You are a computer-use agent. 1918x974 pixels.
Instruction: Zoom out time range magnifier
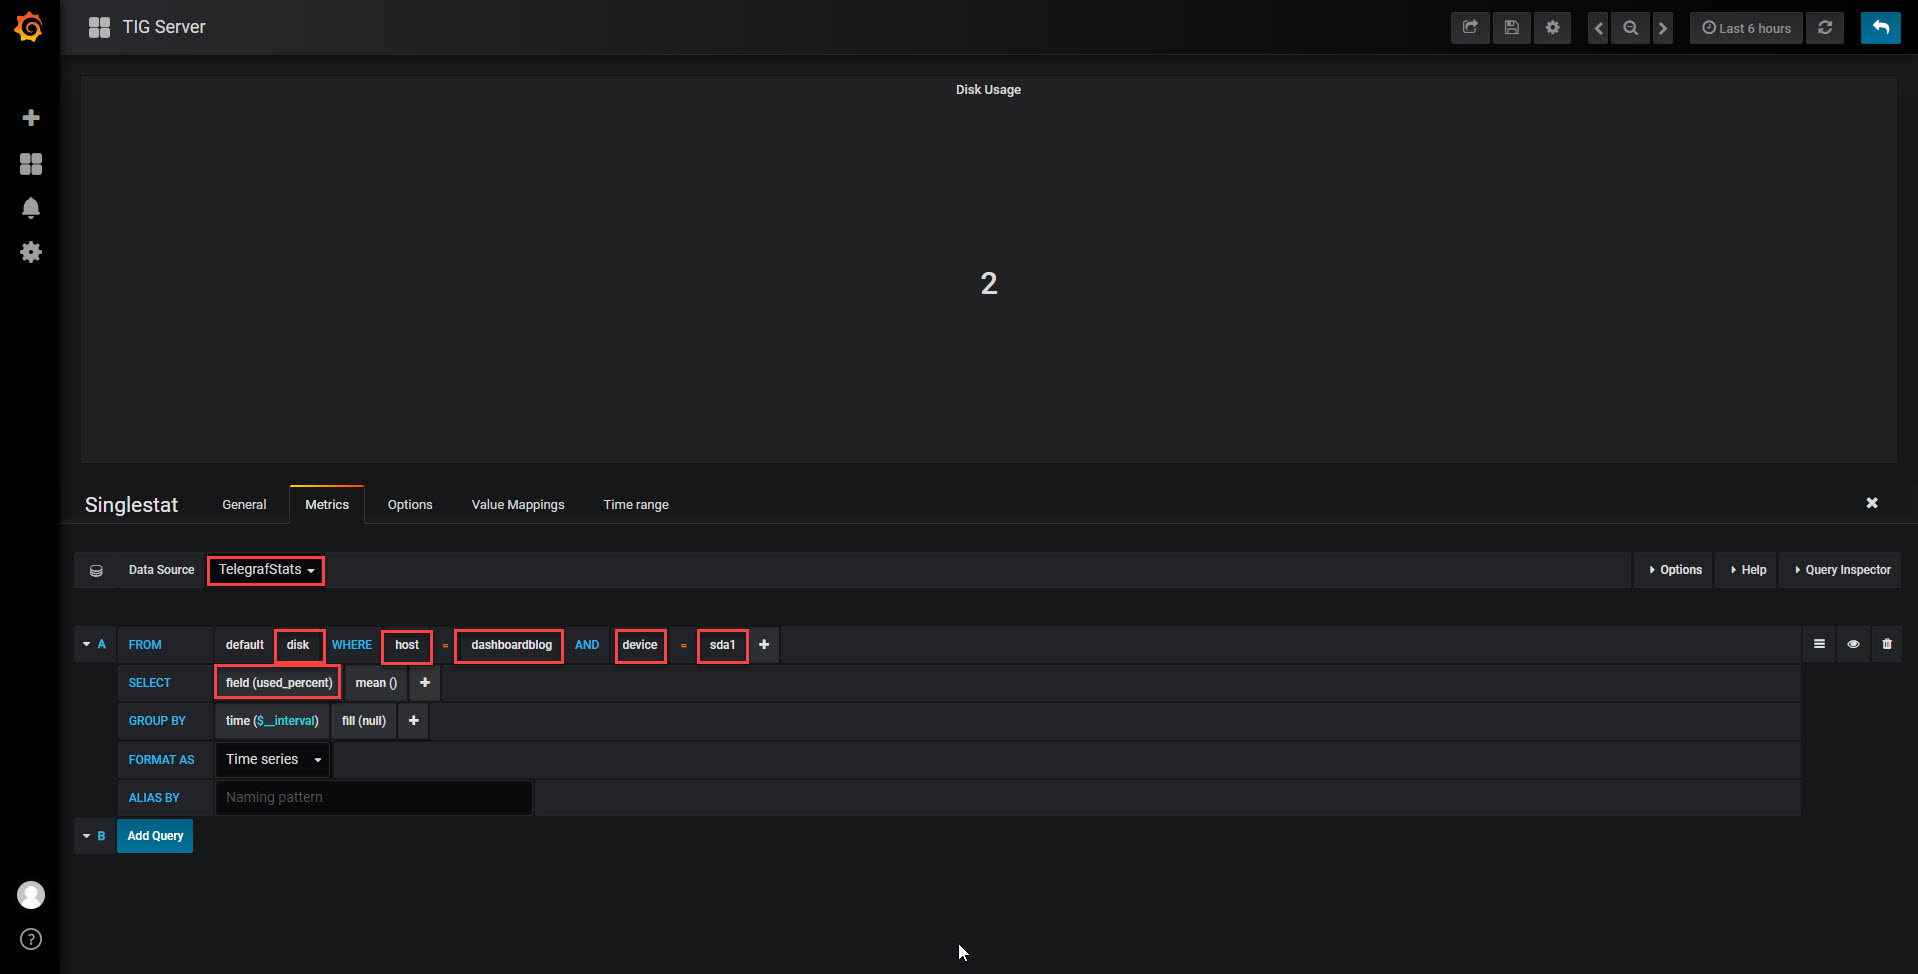click(x=1630, y=28)
